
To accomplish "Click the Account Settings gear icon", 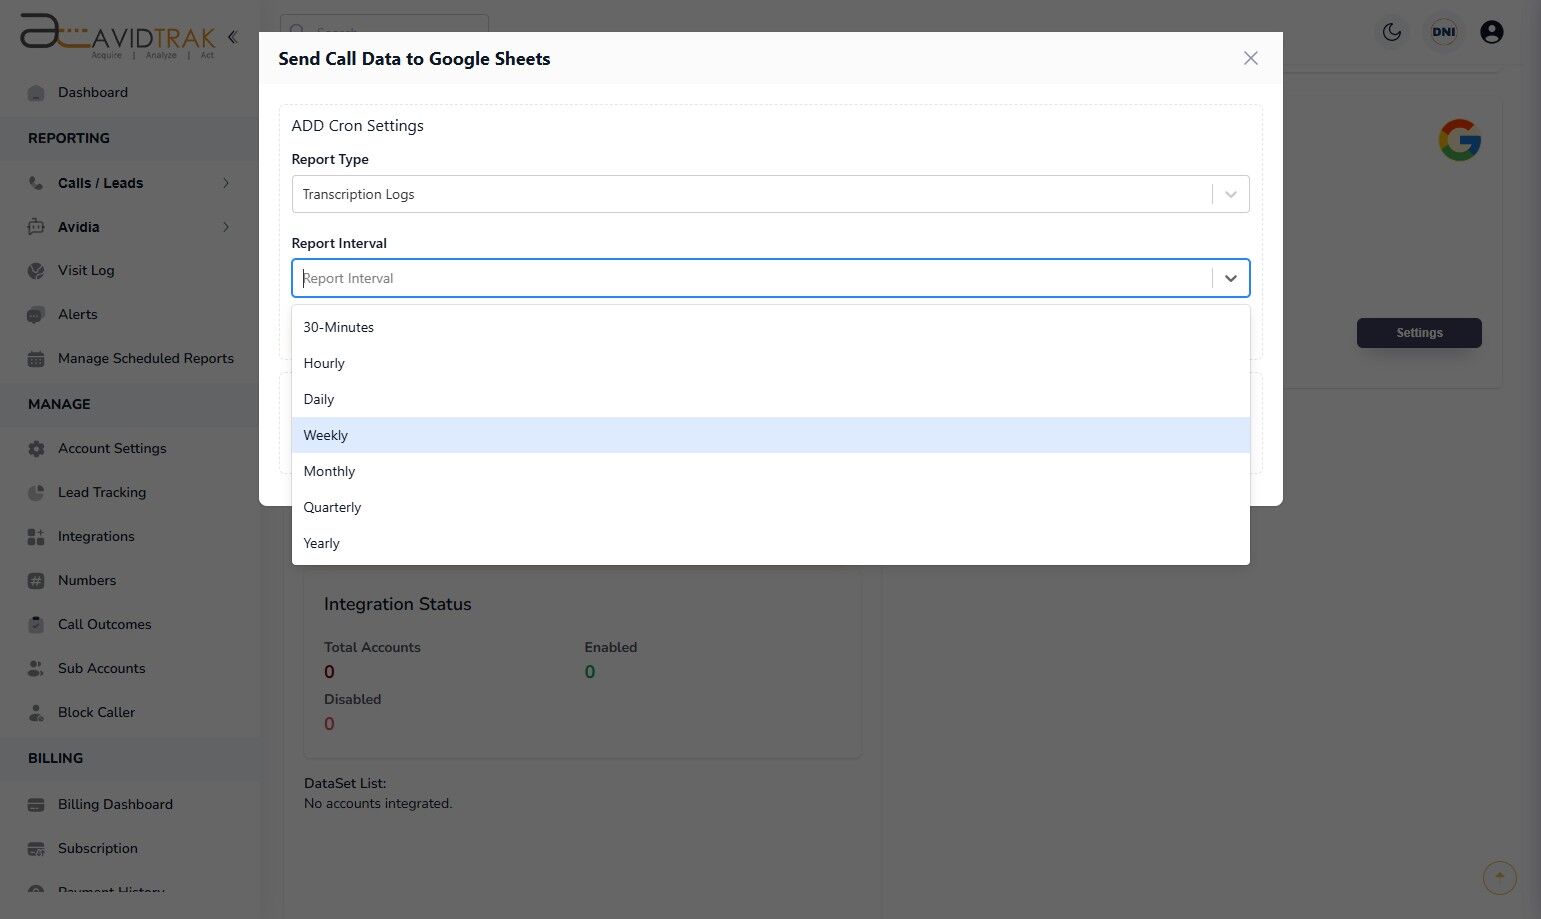I will coord(36,449).
